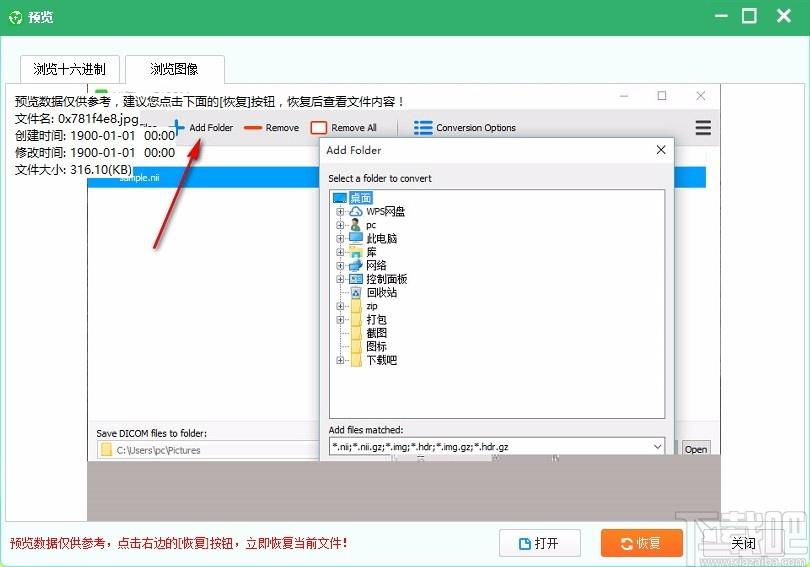
Task: Switch to the 浏览图像 tab
Action: (175, 69)
